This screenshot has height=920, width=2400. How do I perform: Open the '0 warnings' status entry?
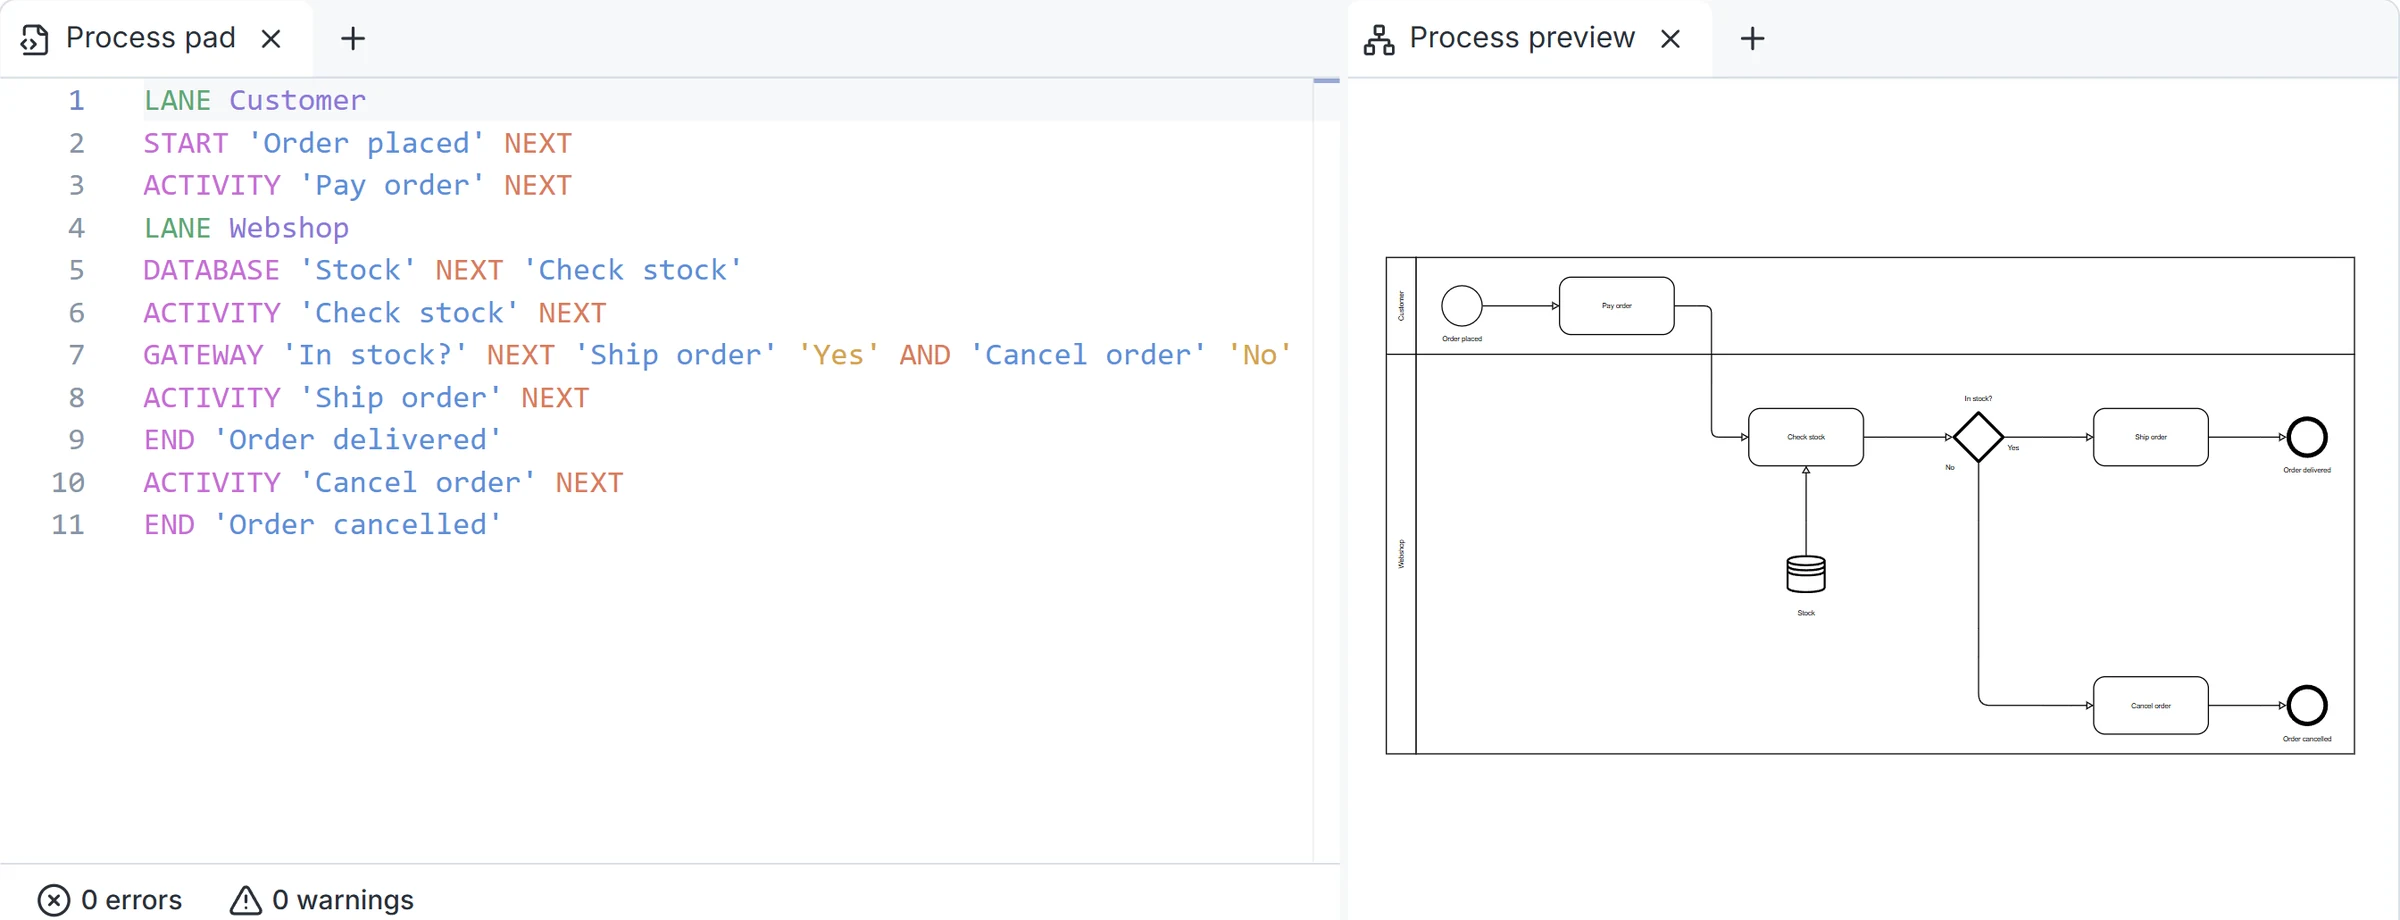pos(322,900)
